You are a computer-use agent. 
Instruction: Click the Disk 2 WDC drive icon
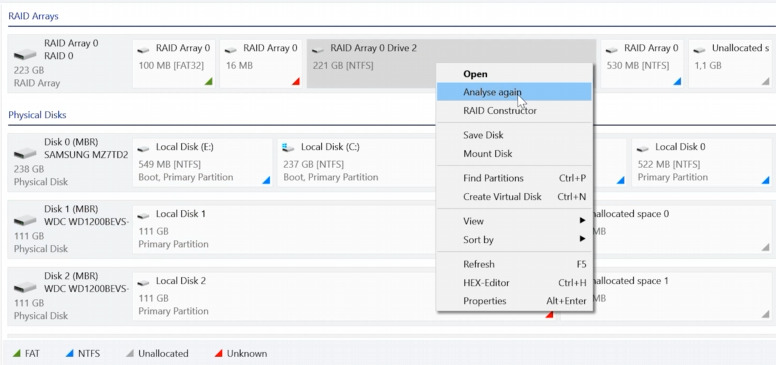click(25, 286)
